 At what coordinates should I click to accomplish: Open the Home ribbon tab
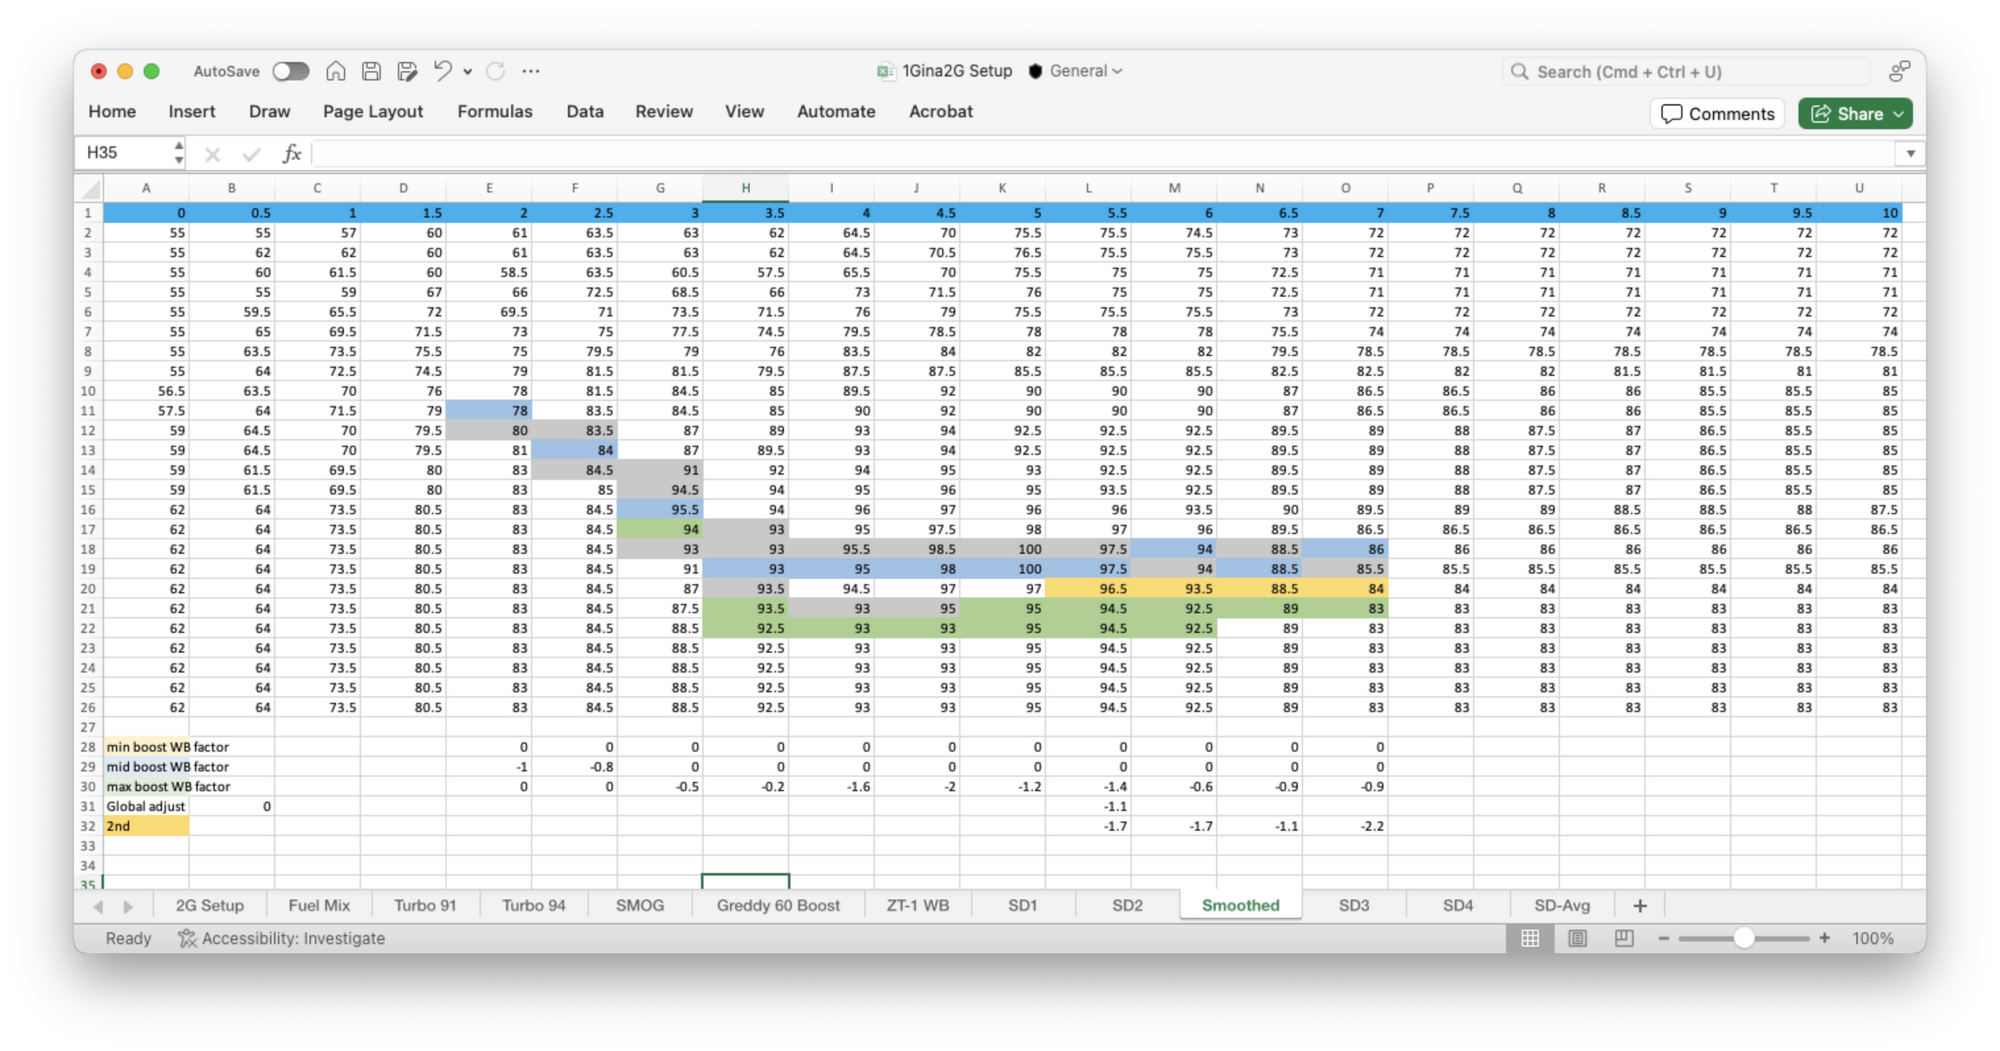[x=112, y=112]
